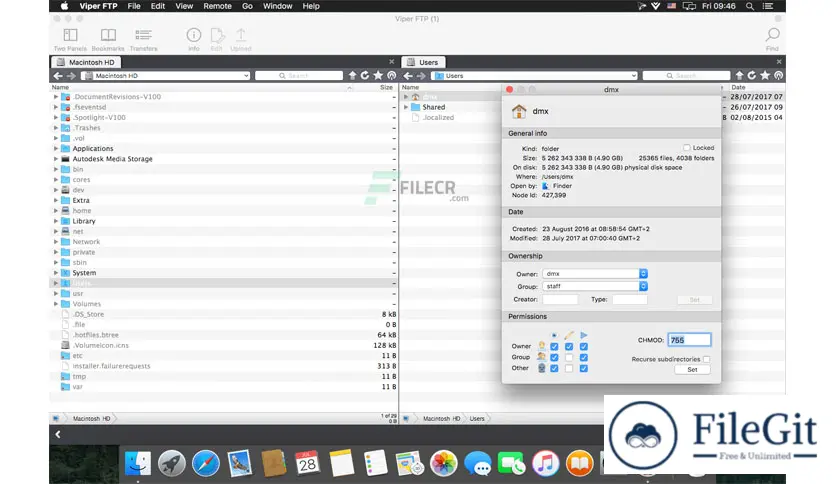Enable Recurse subdirectories checkbox
Viewport: 836px width, 484px height.
tap(706, 359)
